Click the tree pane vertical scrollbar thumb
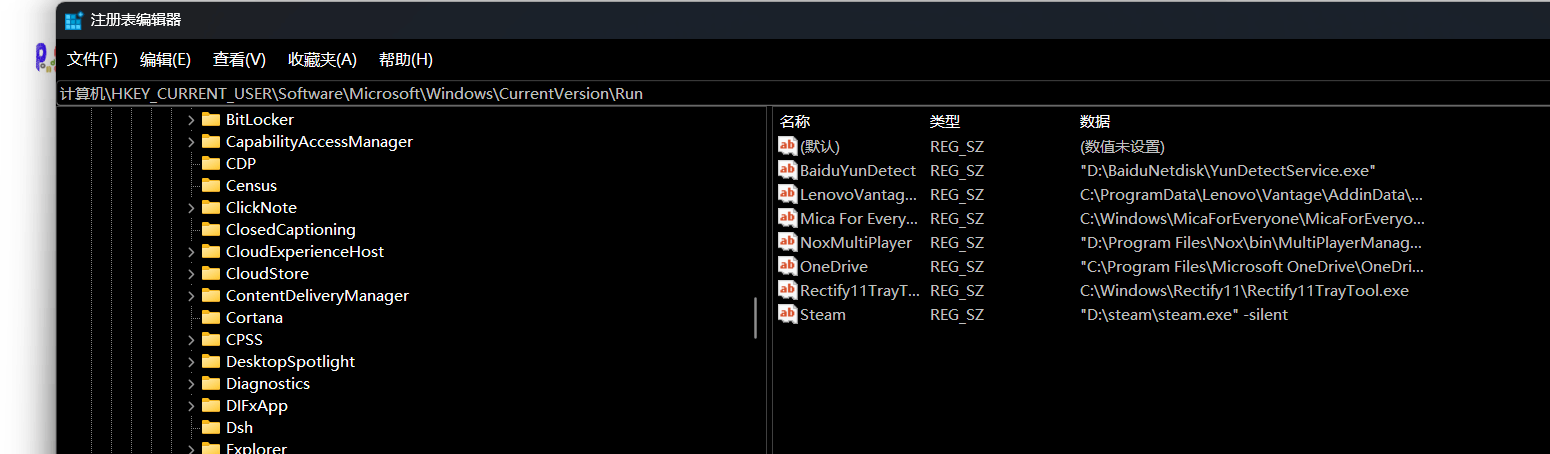 click(756, 317)
